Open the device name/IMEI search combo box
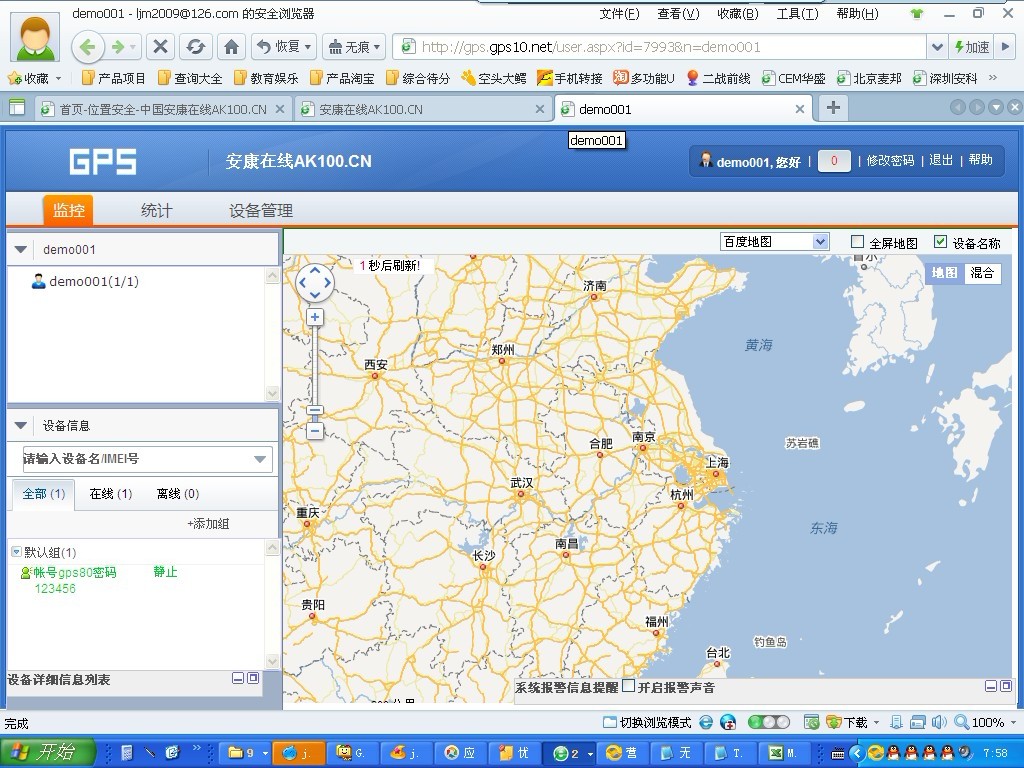 [148, 459]
